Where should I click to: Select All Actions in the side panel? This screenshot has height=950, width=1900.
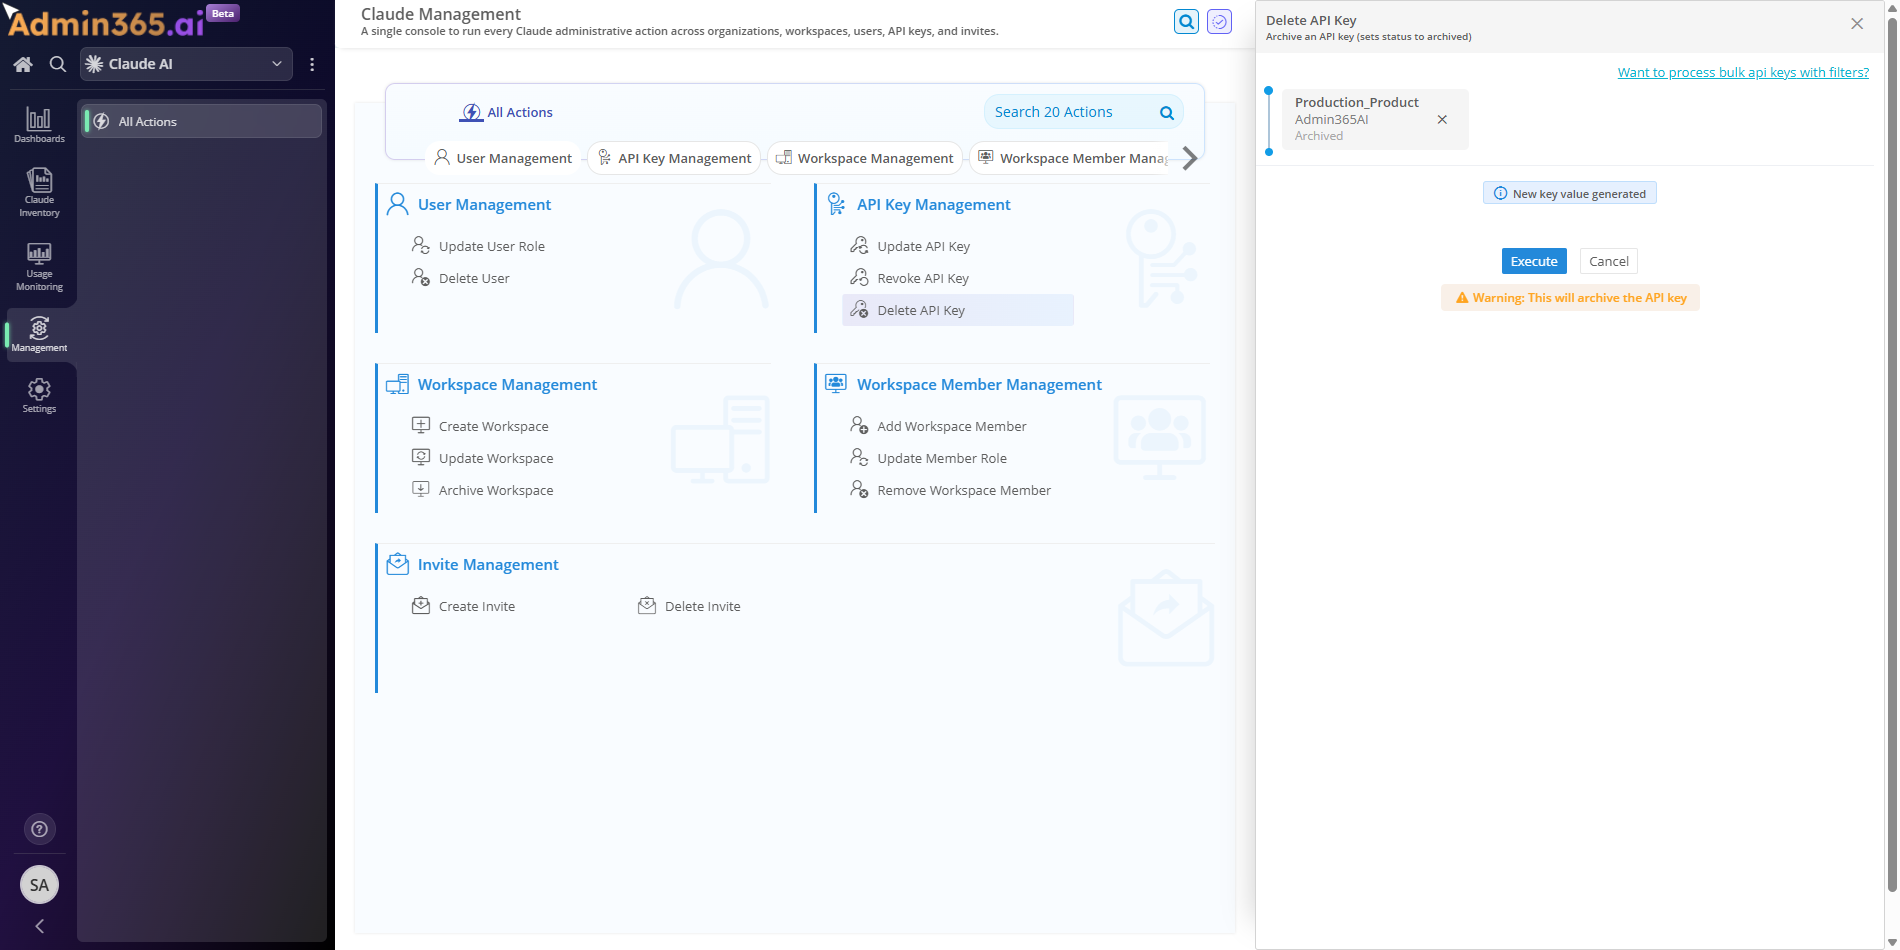point(201,121)
